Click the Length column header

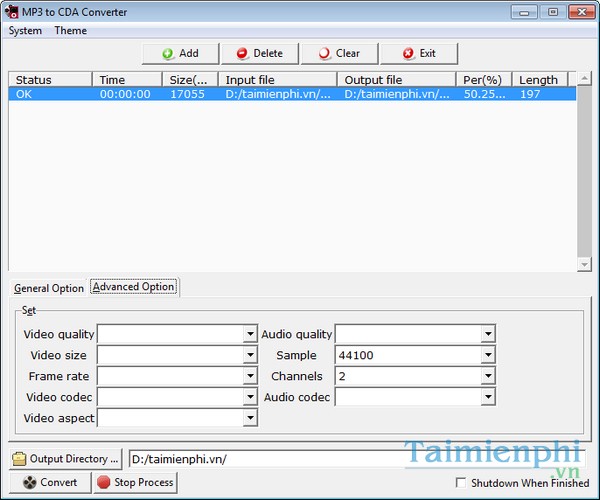pyautogui.click(x=540, y=80)
